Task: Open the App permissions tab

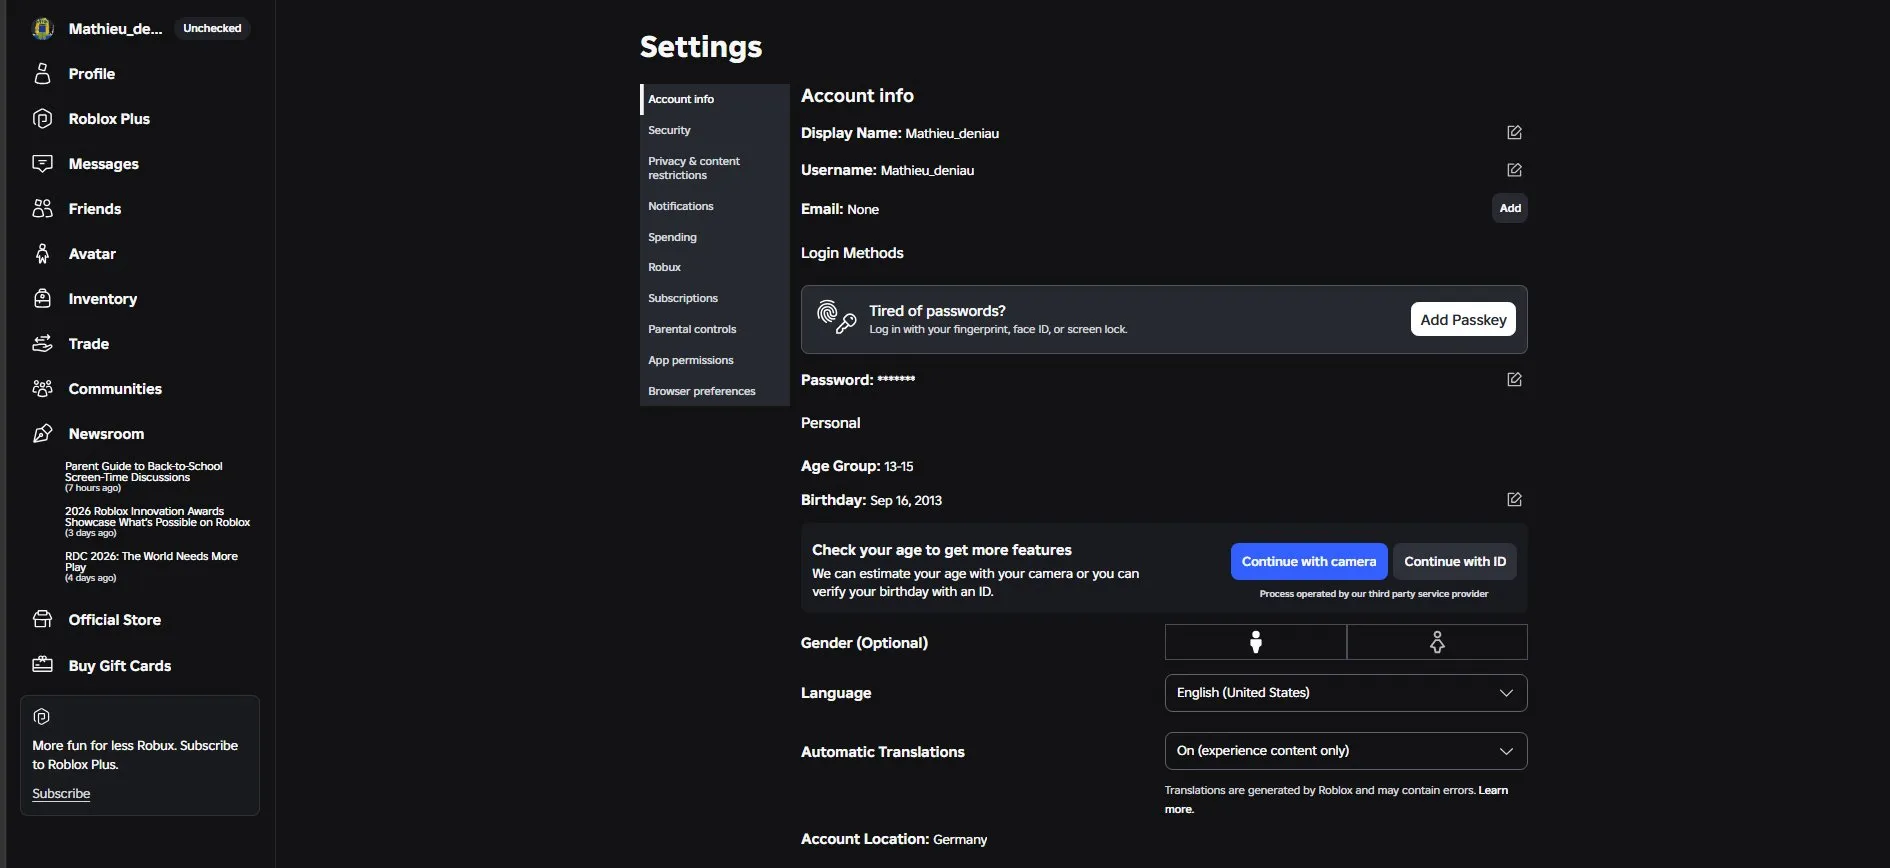Action: [715, 360]
